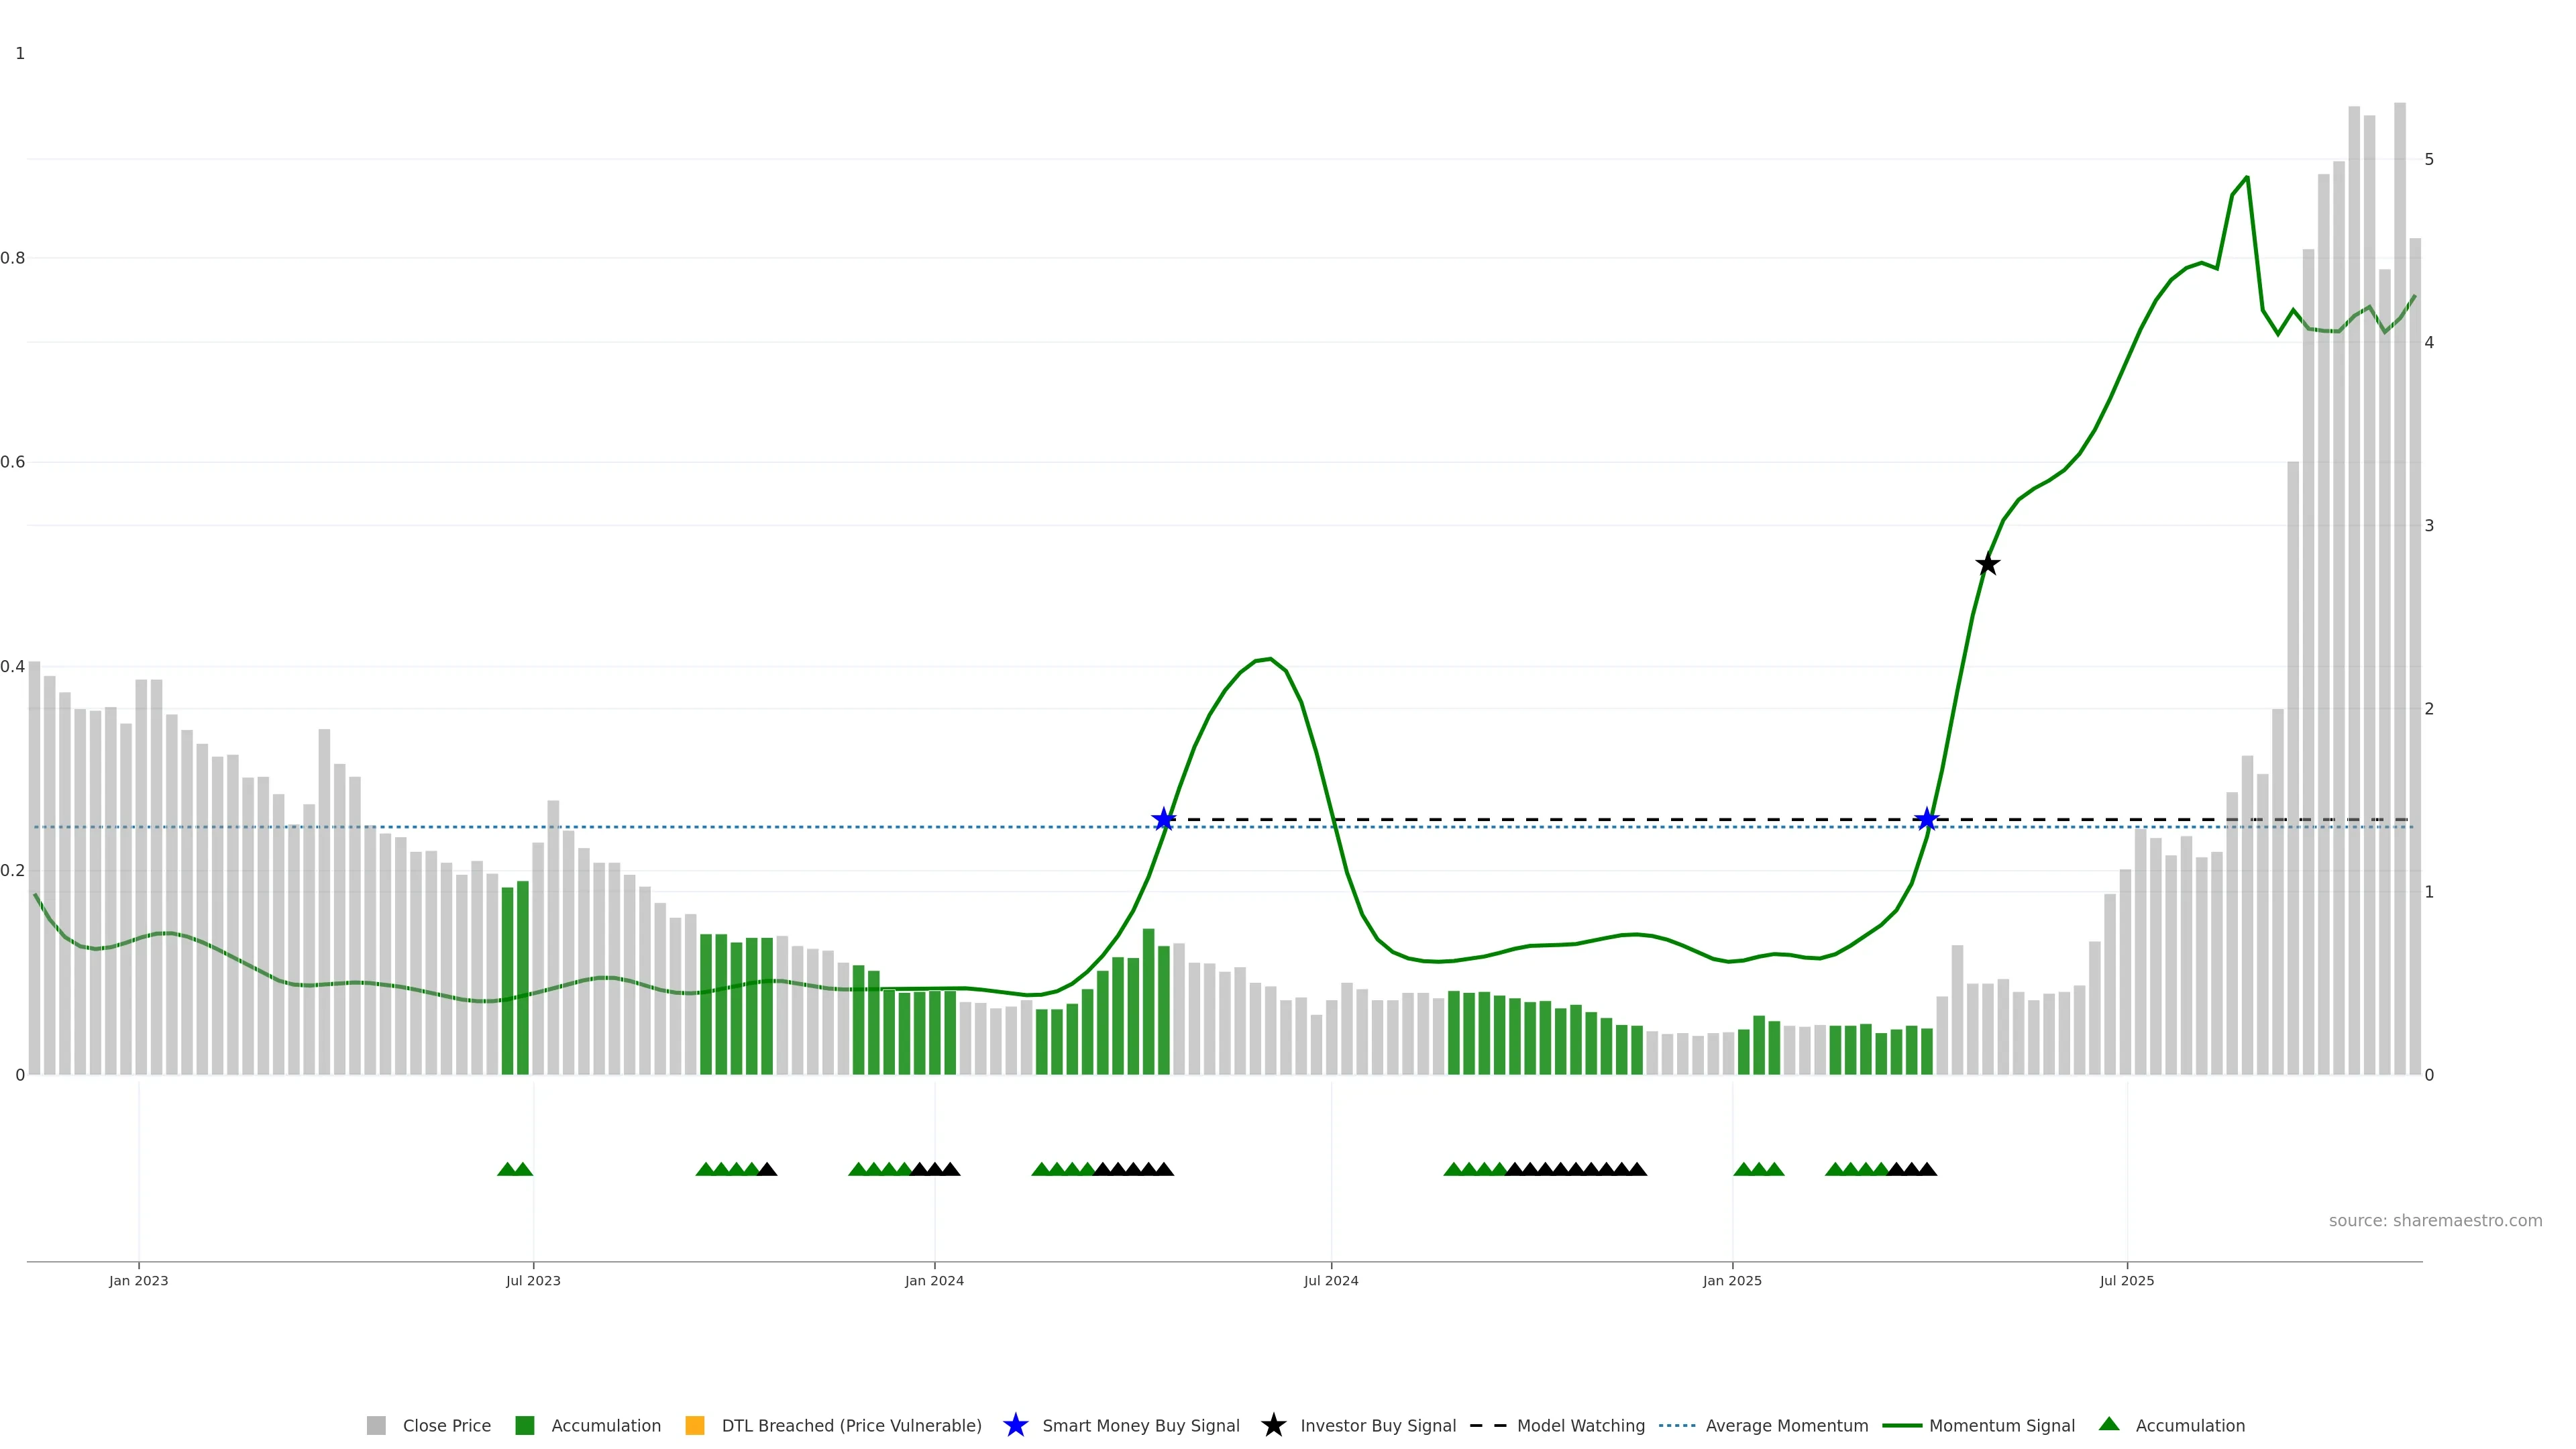Click the green triangle Accumulation legend icon
2576x1449 pixels.
coord(2109,1424)
